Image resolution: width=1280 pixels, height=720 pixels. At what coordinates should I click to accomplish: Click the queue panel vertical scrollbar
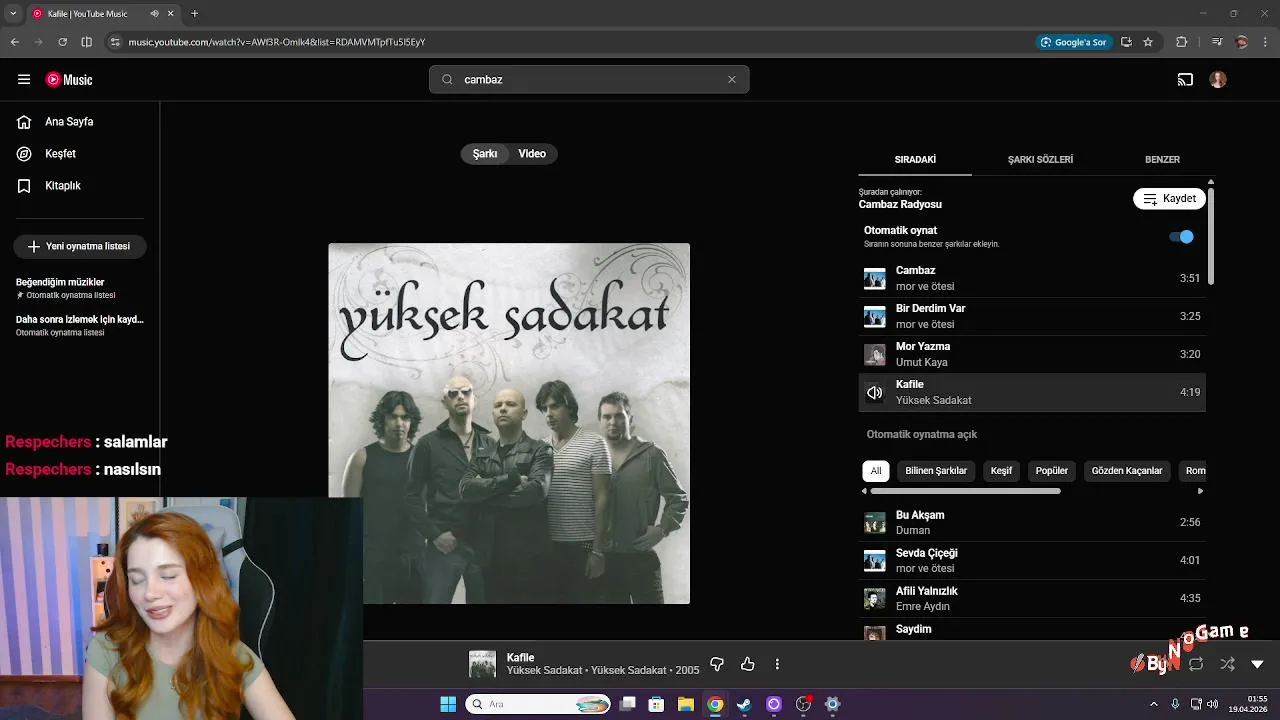click(x=1211, y=236)
